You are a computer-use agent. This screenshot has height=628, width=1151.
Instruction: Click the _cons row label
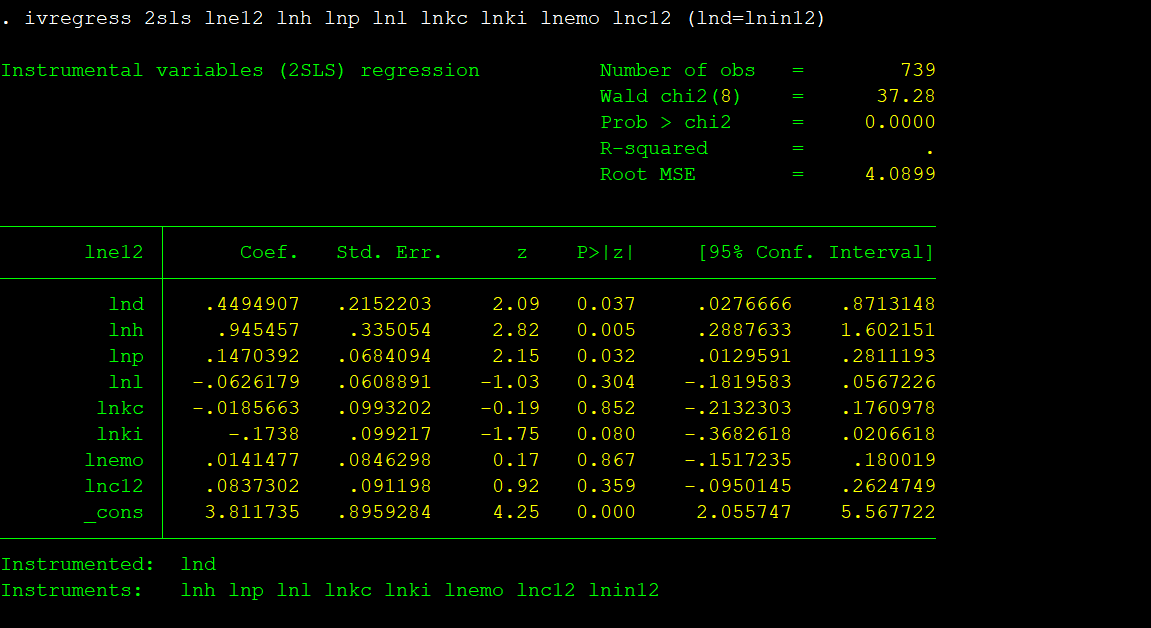click(x=114, y=513)
